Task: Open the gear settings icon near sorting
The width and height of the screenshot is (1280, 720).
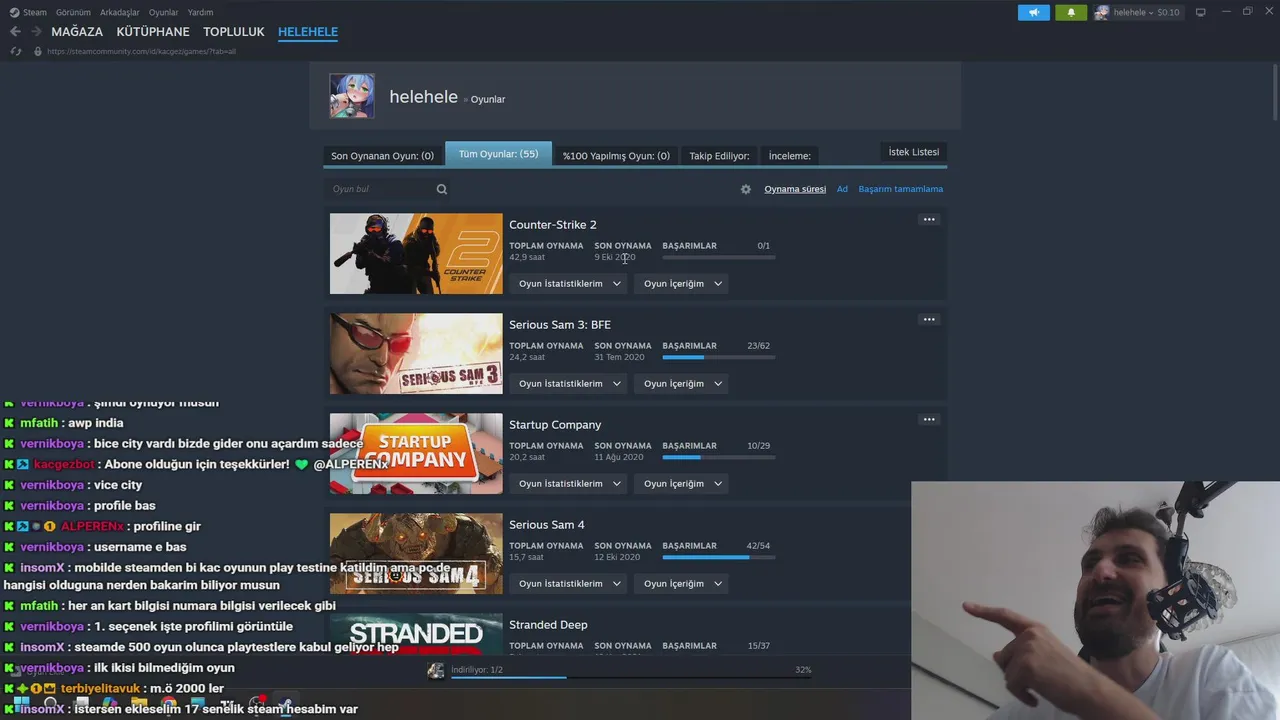Action: point(746,189)
